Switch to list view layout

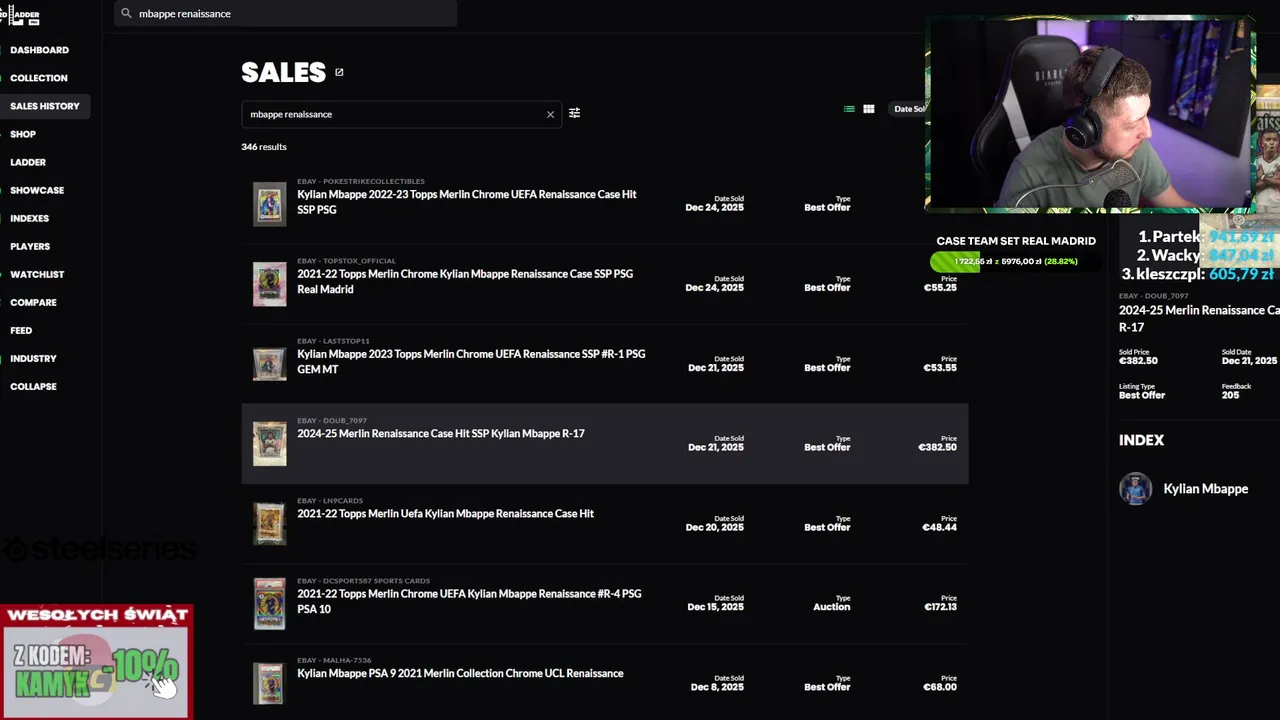tap(849, 109)
